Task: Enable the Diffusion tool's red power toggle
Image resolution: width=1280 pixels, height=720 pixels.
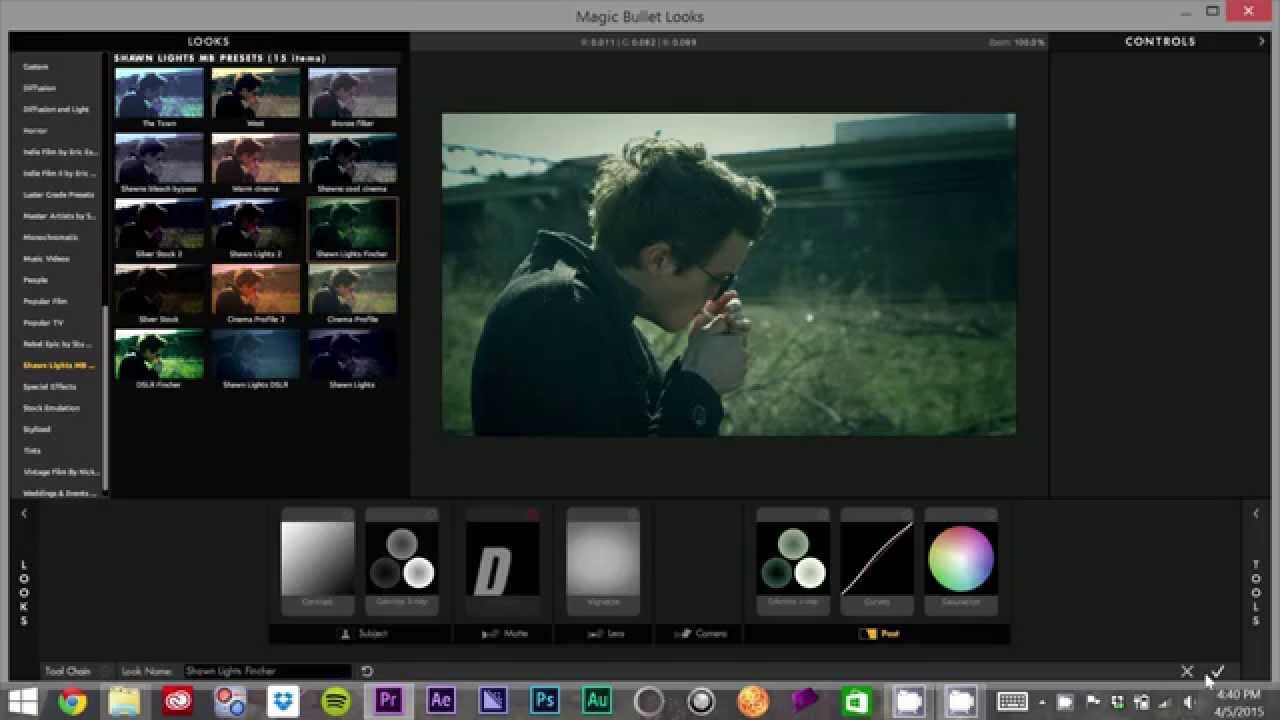Action: point(532,515)
